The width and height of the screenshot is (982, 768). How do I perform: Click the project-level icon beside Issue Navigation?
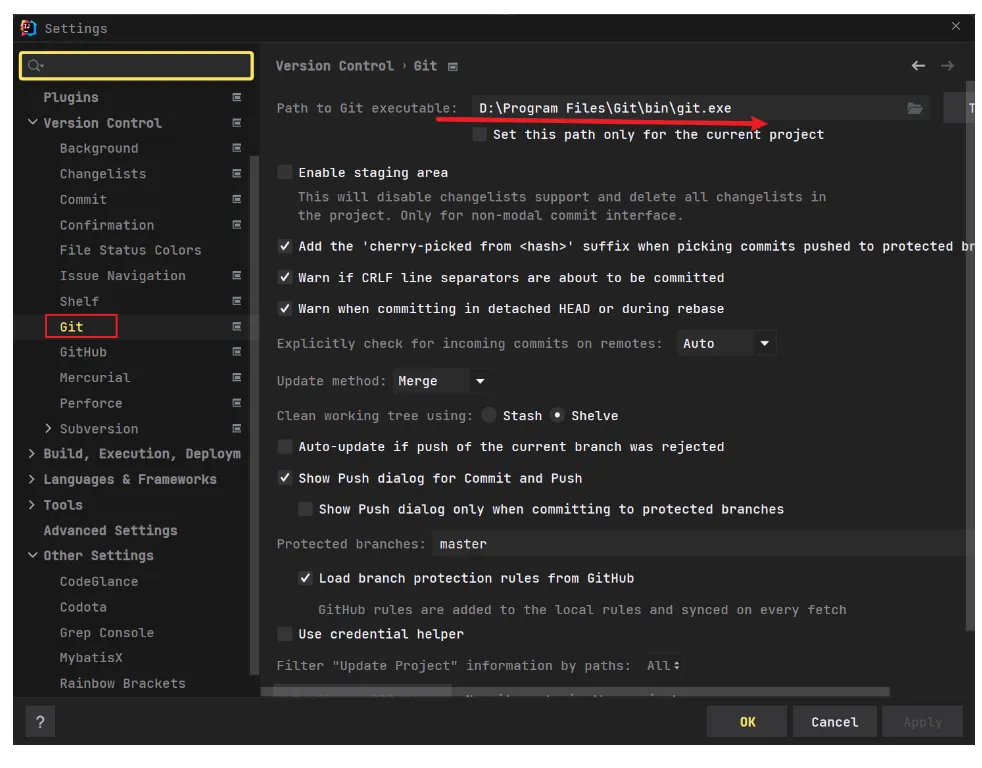click(237, 276)
